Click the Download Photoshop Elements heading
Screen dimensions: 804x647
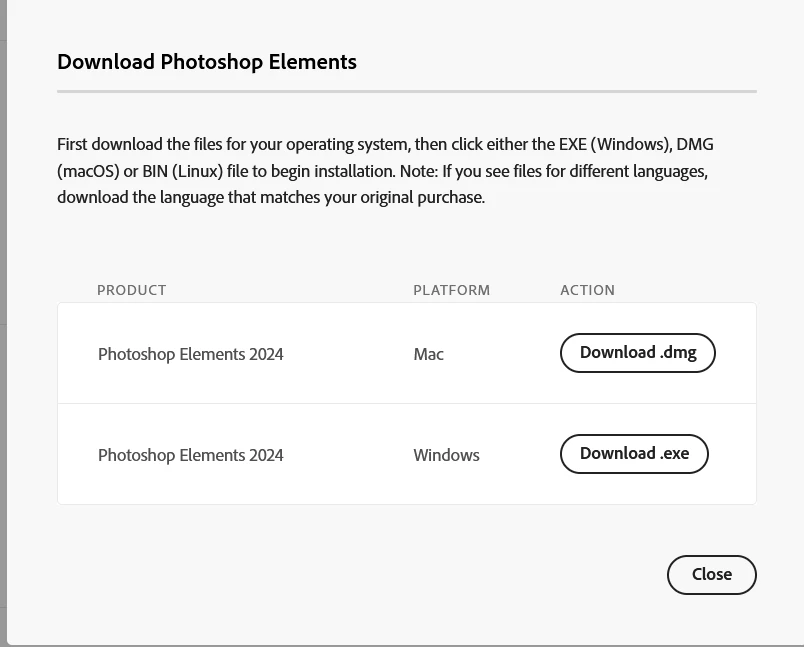(207, 62)
